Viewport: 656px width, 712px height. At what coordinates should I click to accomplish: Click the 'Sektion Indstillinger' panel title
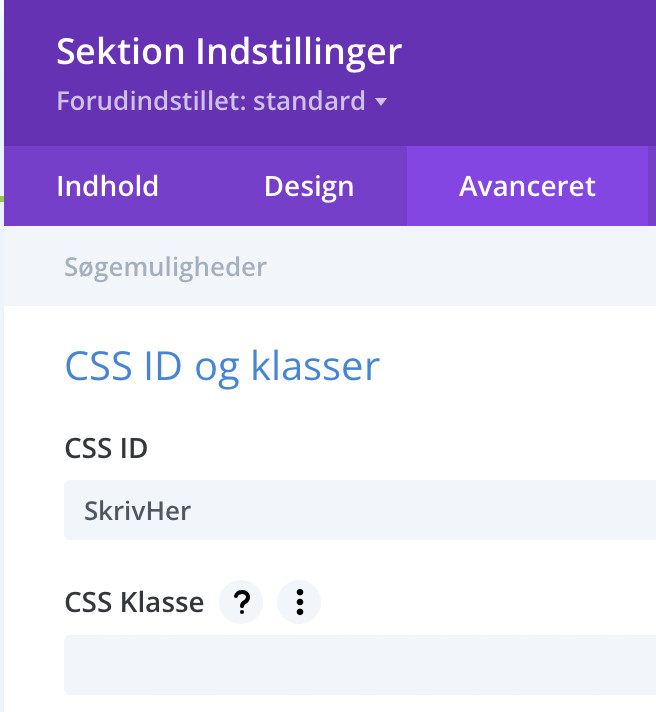click(229, 52)
